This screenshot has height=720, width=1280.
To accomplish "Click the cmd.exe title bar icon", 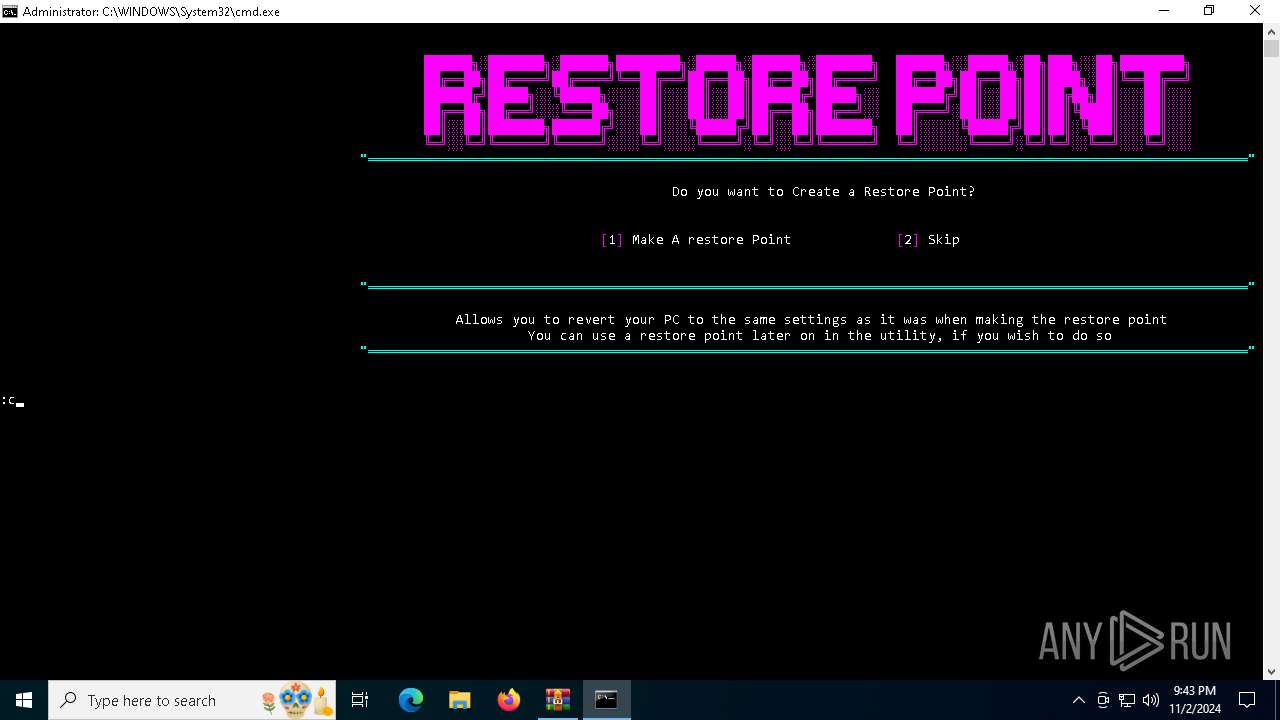I will click(x=10, y=11).
